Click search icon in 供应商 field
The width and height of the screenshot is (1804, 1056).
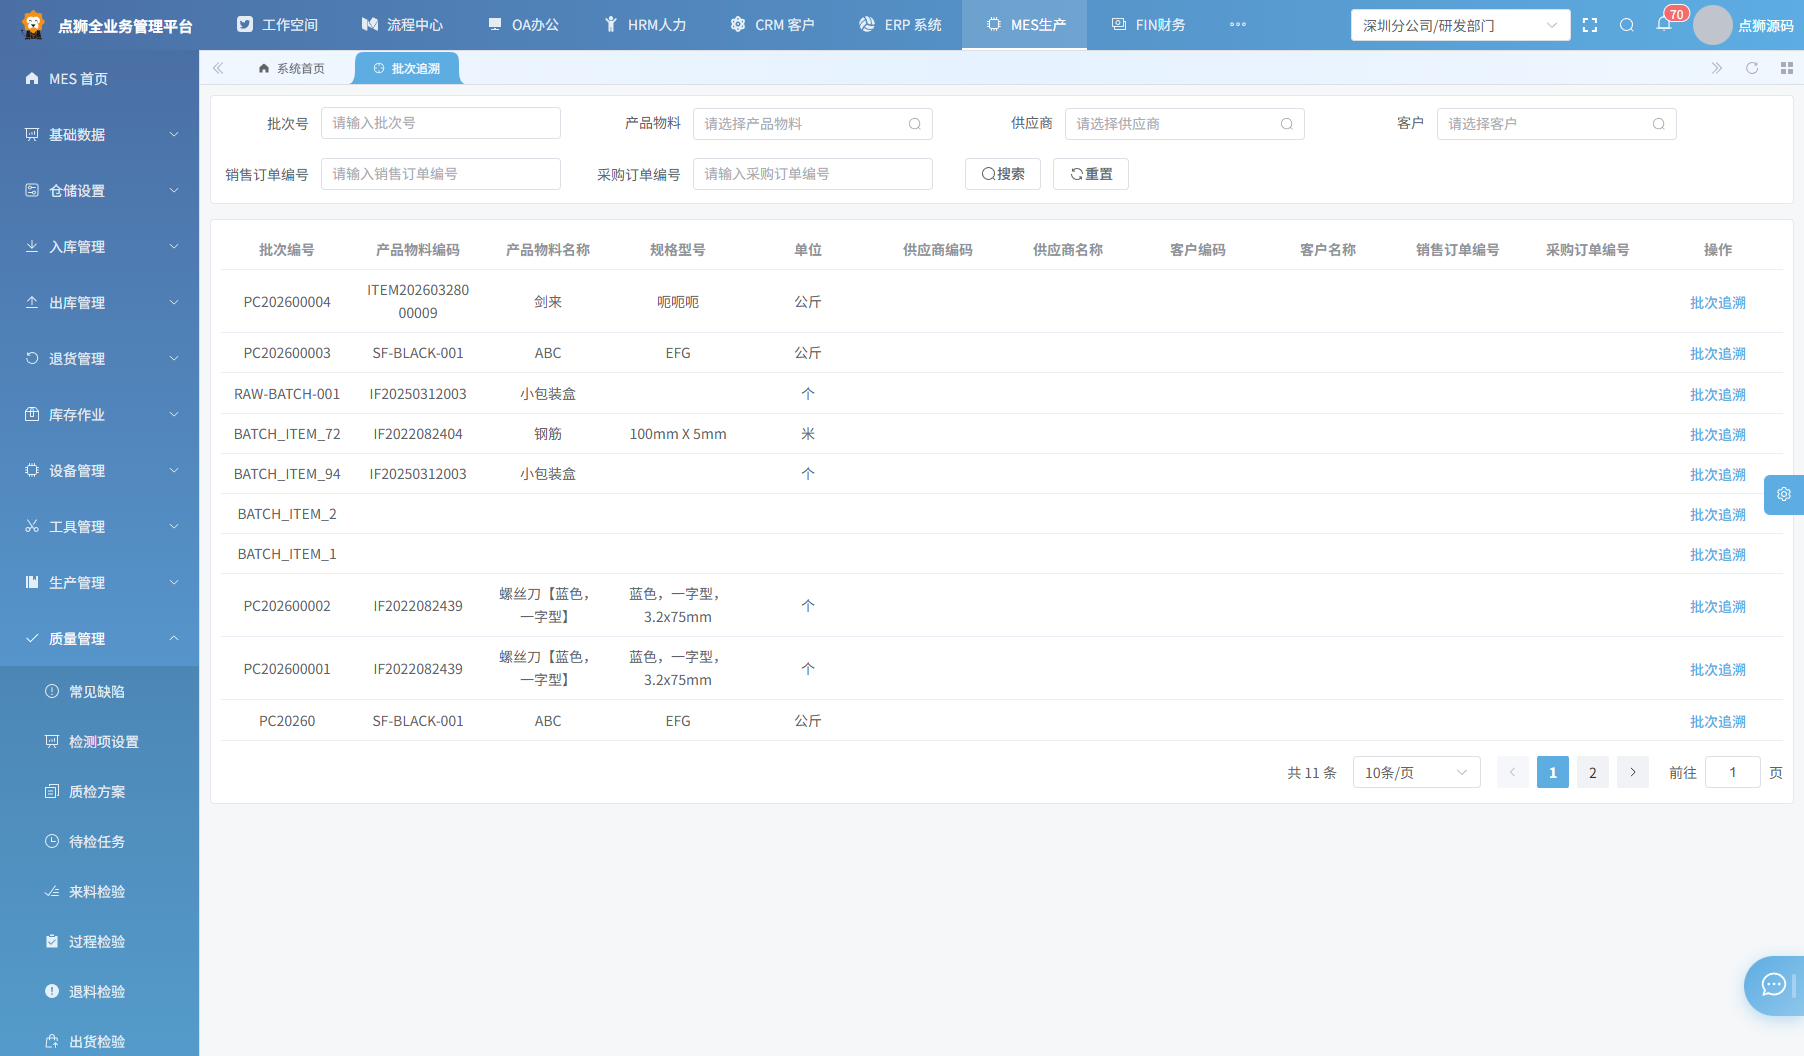pyautogui.click(x=1286, y=124)
